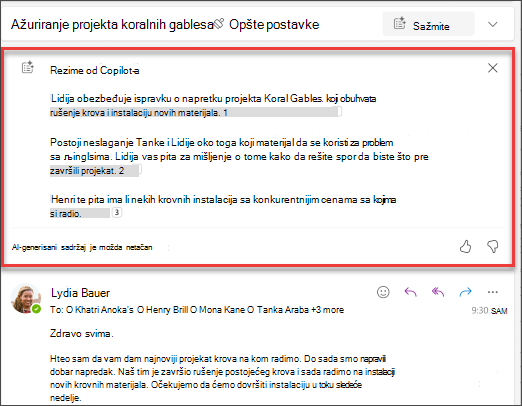522x406 pixels.
Task: Click the tag icon beside 'Opšte postavke'
Action: pyautogui.click(x=219, y=24)
